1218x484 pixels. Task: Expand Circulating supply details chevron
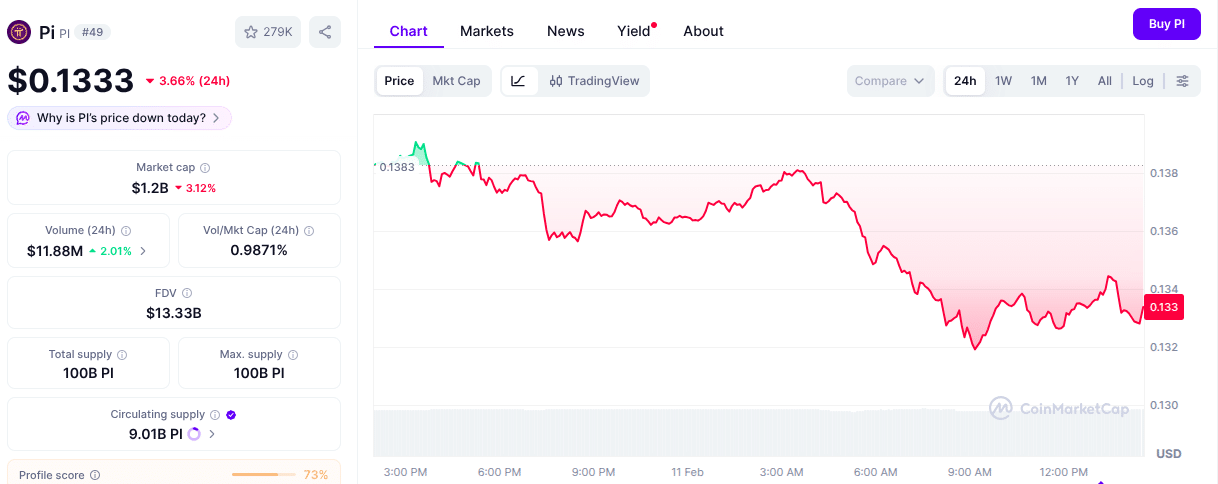point(212,434)
